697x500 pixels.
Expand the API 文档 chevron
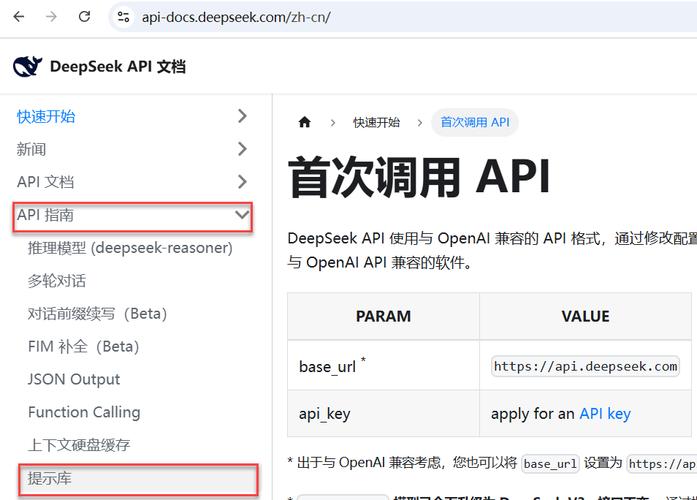pyautogui.click(x=242, y=181)
